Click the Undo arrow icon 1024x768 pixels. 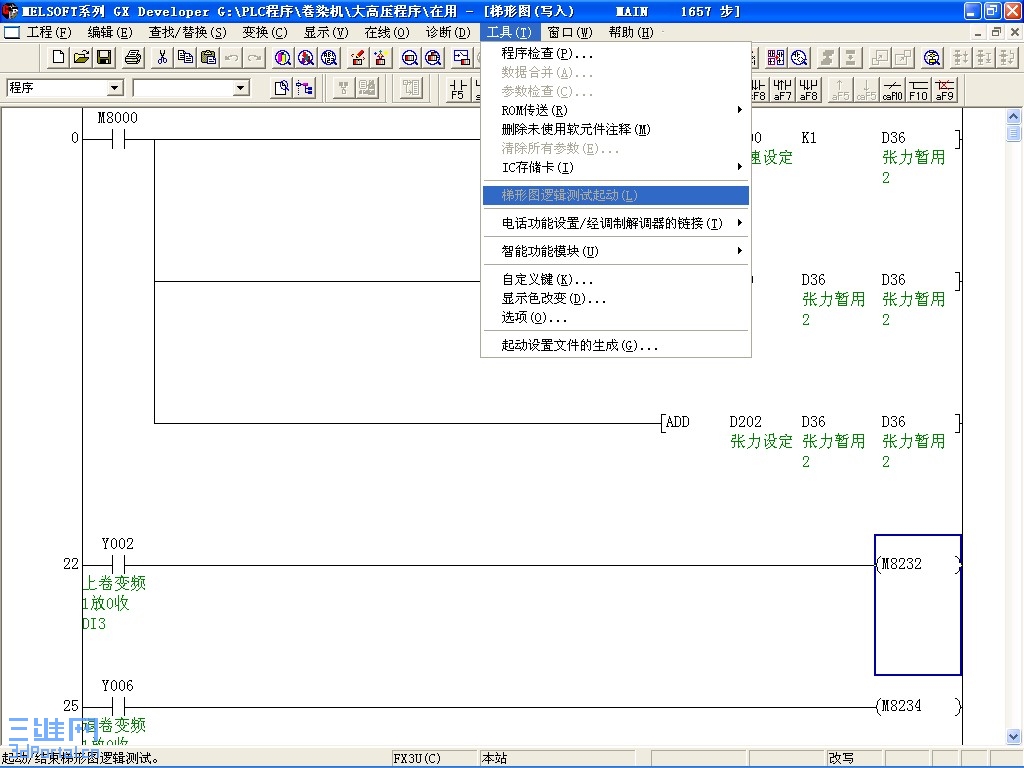[x=231, y=57]
